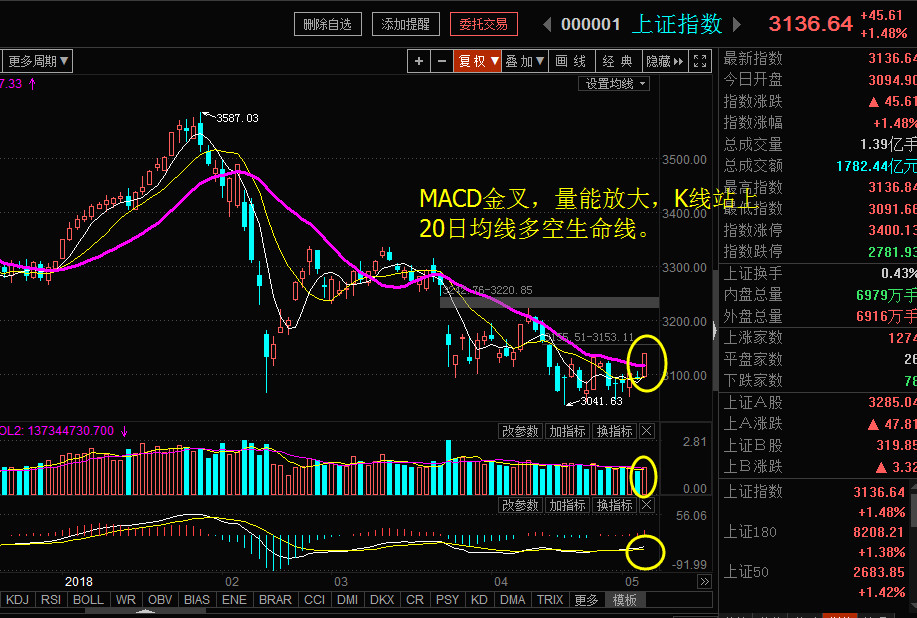This screenshot has height=618, width=917.
Task: Click the 上证换手 row
Action: [818, 273]
